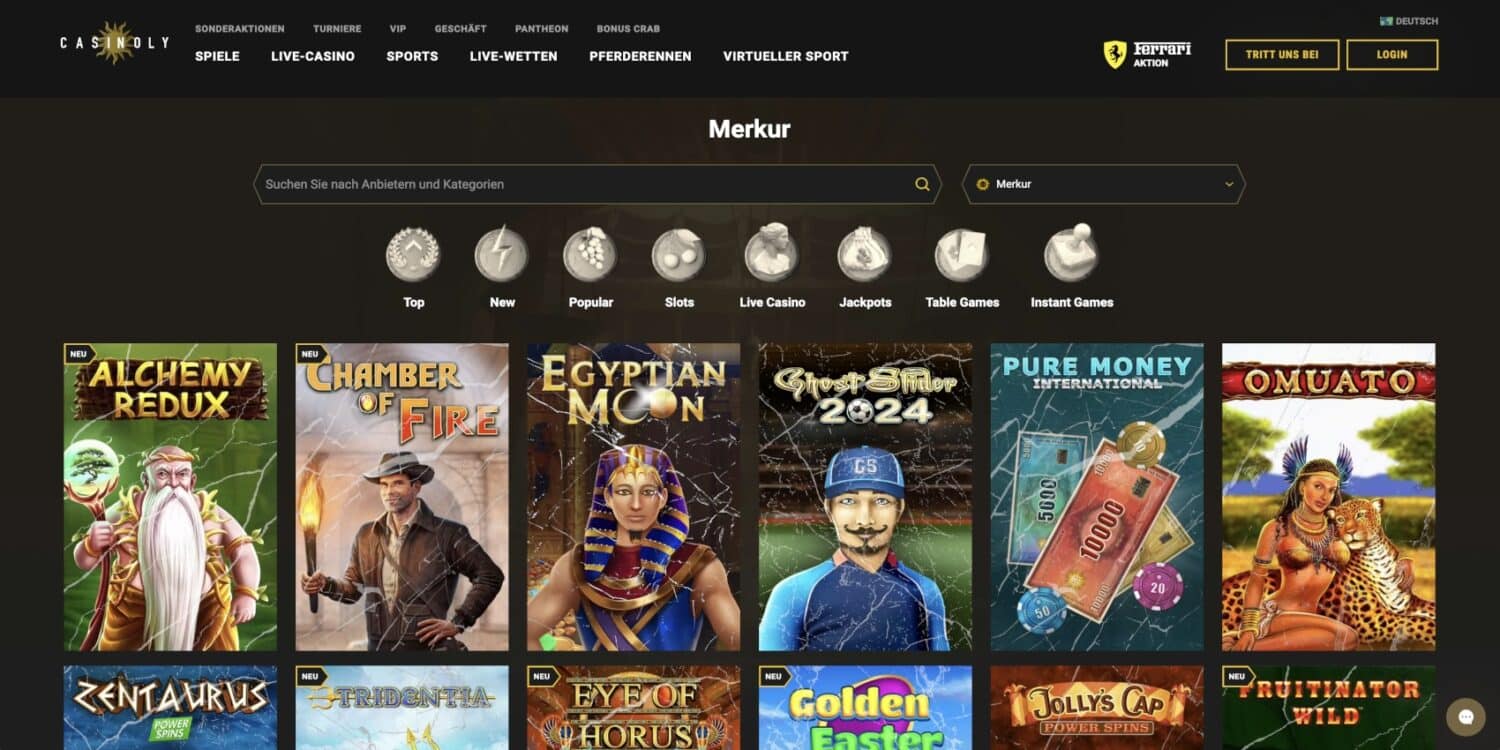Click the Tritt uns bei button
The height and width of the screenshot is (750, 1500).
1282,55
